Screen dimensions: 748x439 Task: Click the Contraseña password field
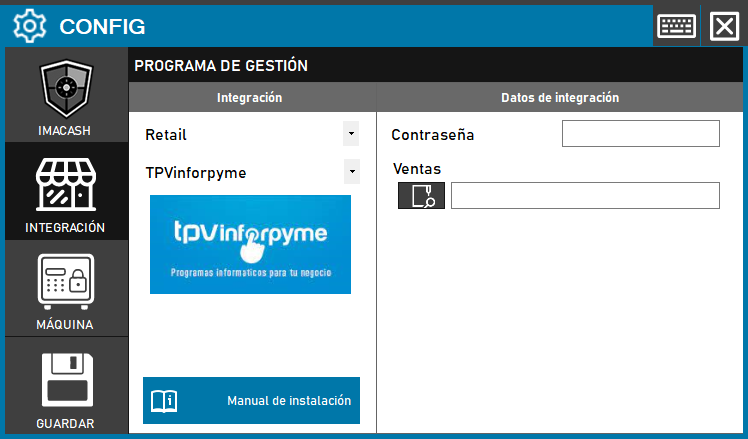click(x=640, y=134)
